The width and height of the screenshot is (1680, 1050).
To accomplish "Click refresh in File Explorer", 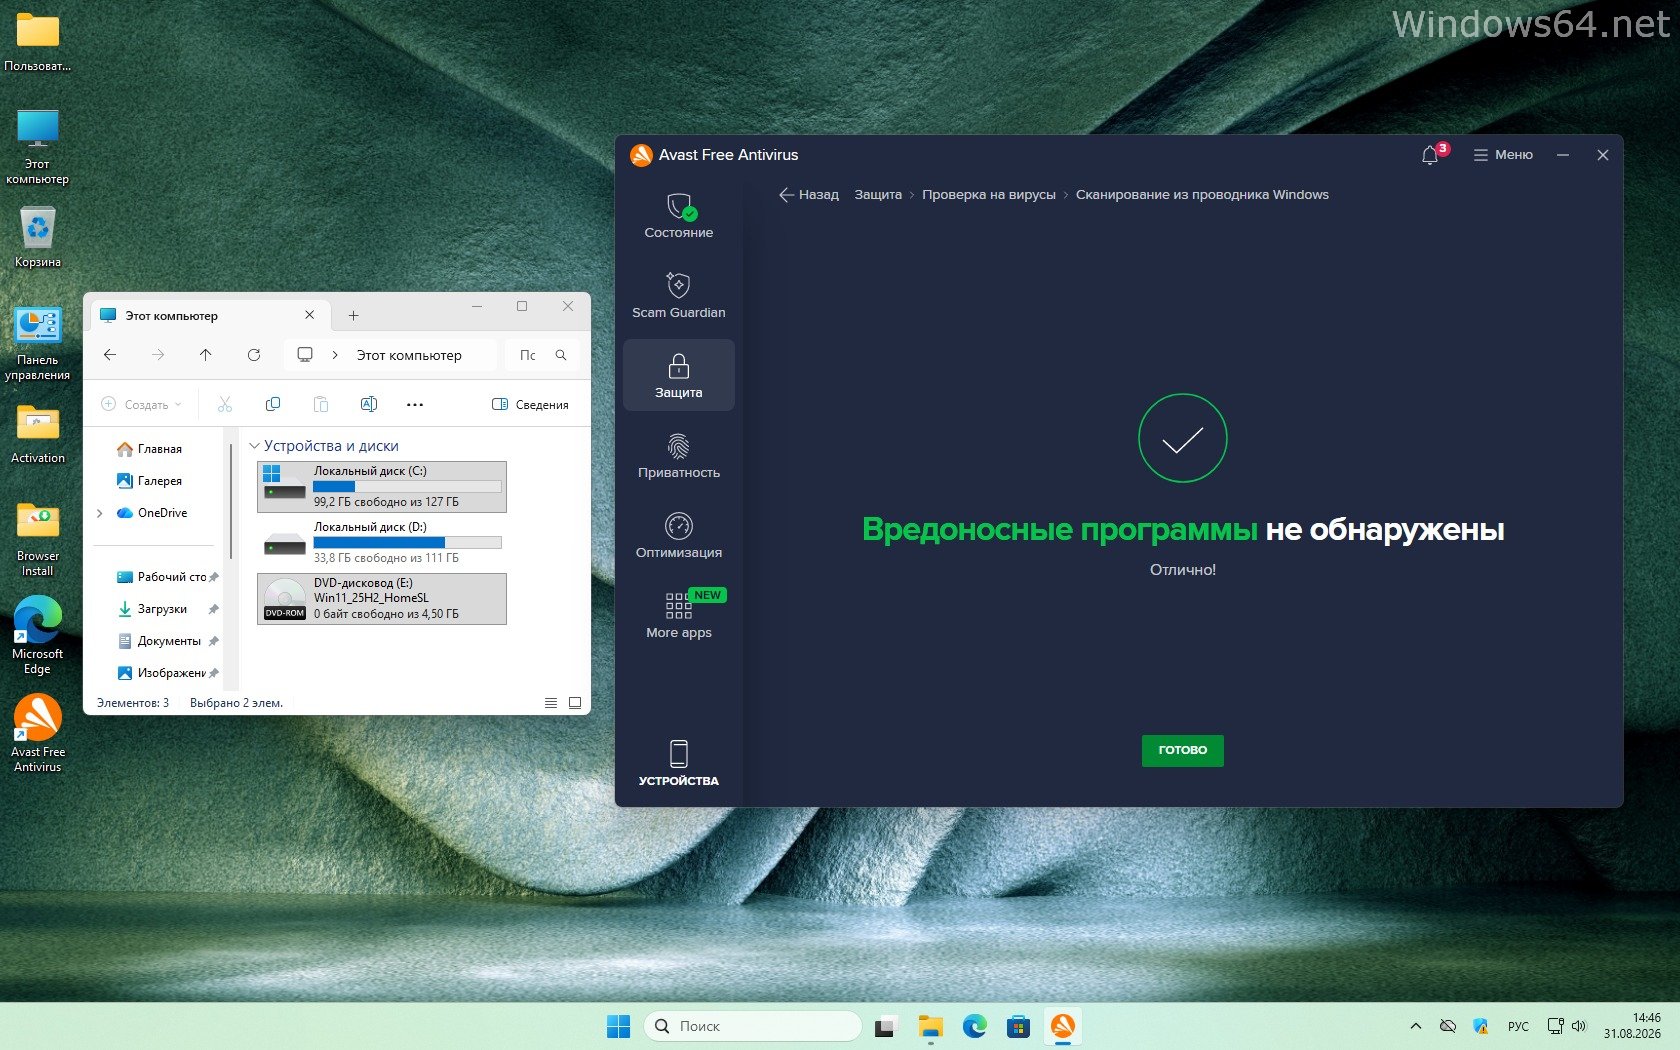I will coord(254,355).
